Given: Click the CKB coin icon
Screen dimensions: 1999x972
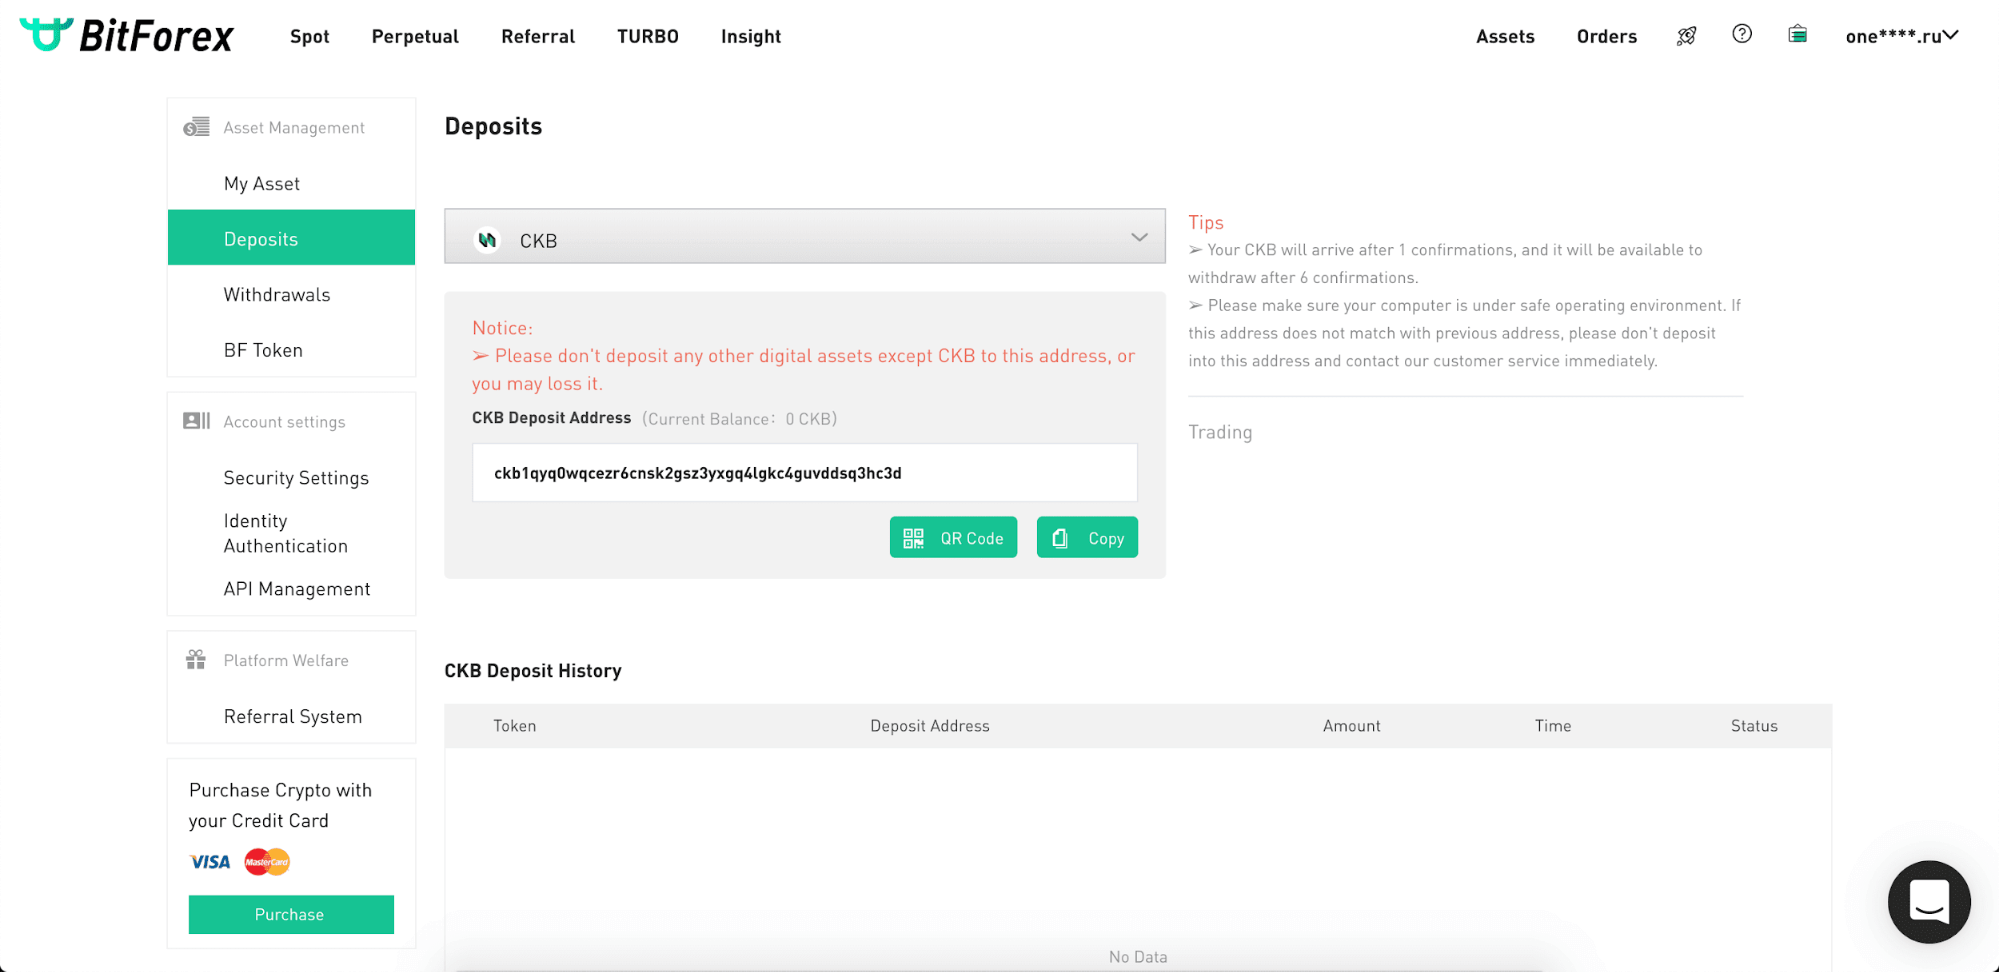Looking at the screenshot, I should (487, 240).
